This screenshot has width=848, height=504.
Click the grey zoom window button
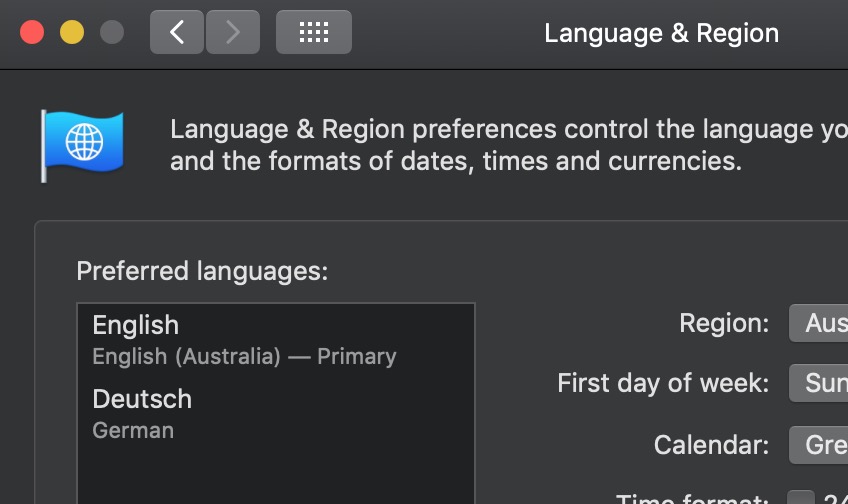(112, 32)
